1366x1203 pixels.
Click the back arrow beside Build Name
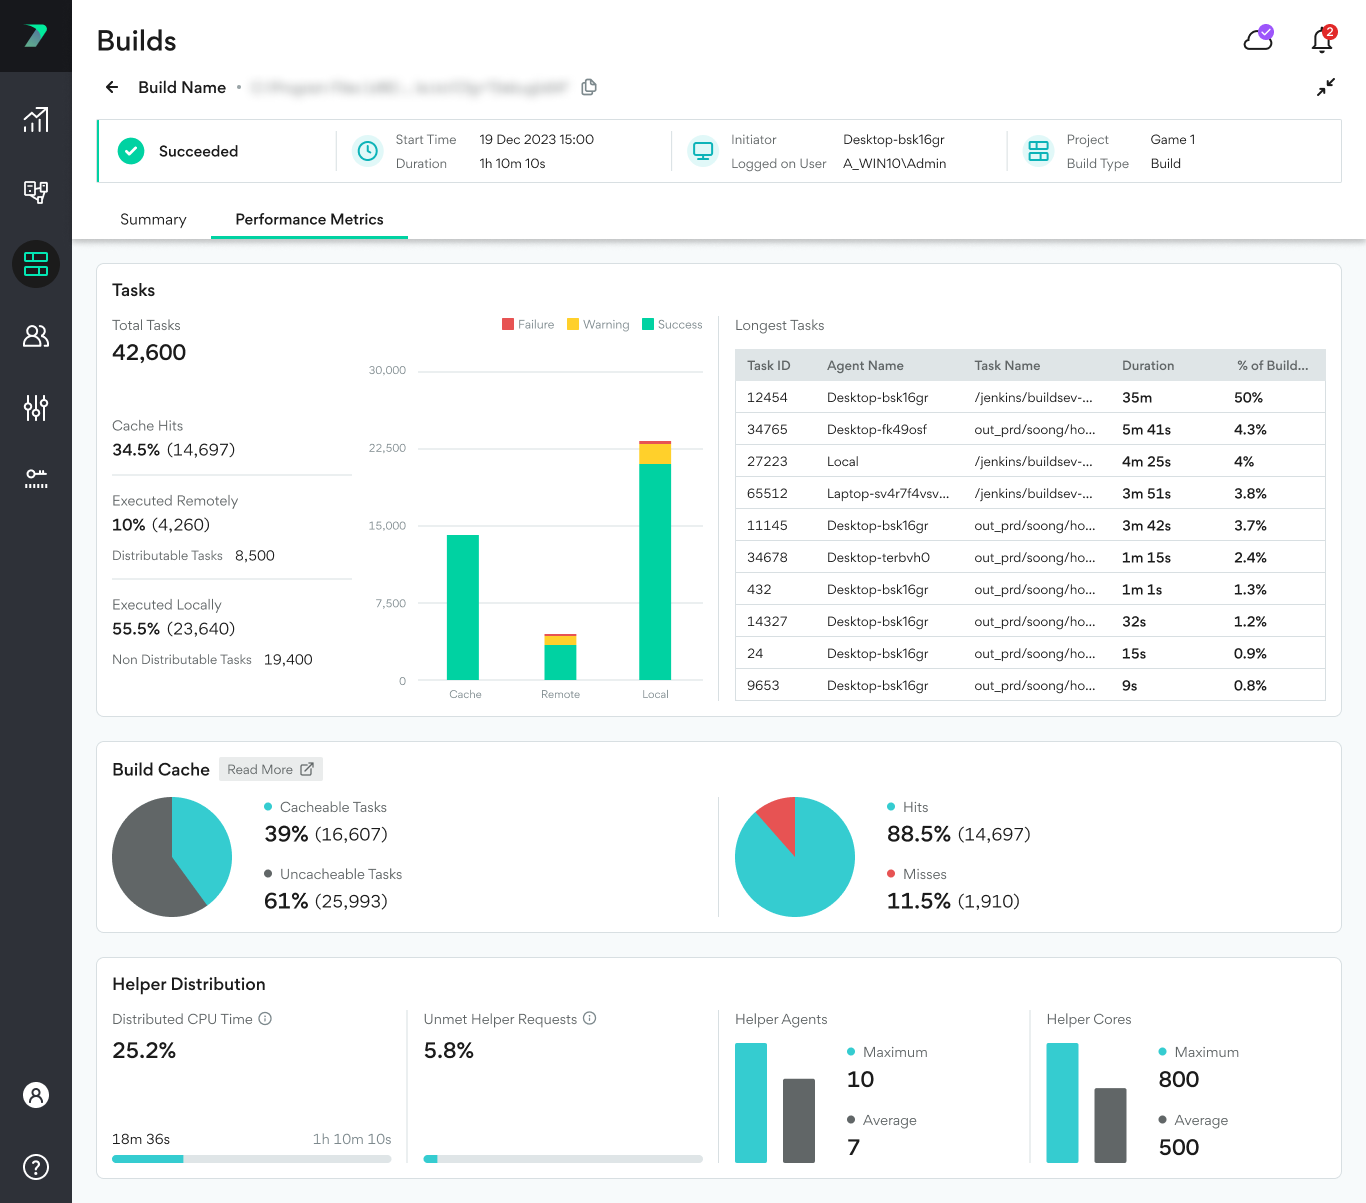click(112, 88)
